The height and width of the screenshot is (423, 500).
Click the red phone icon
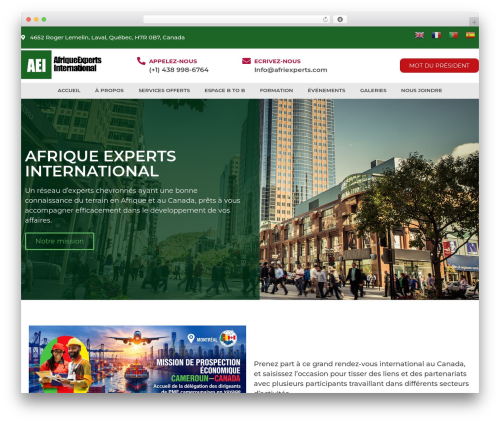[141, 61]
